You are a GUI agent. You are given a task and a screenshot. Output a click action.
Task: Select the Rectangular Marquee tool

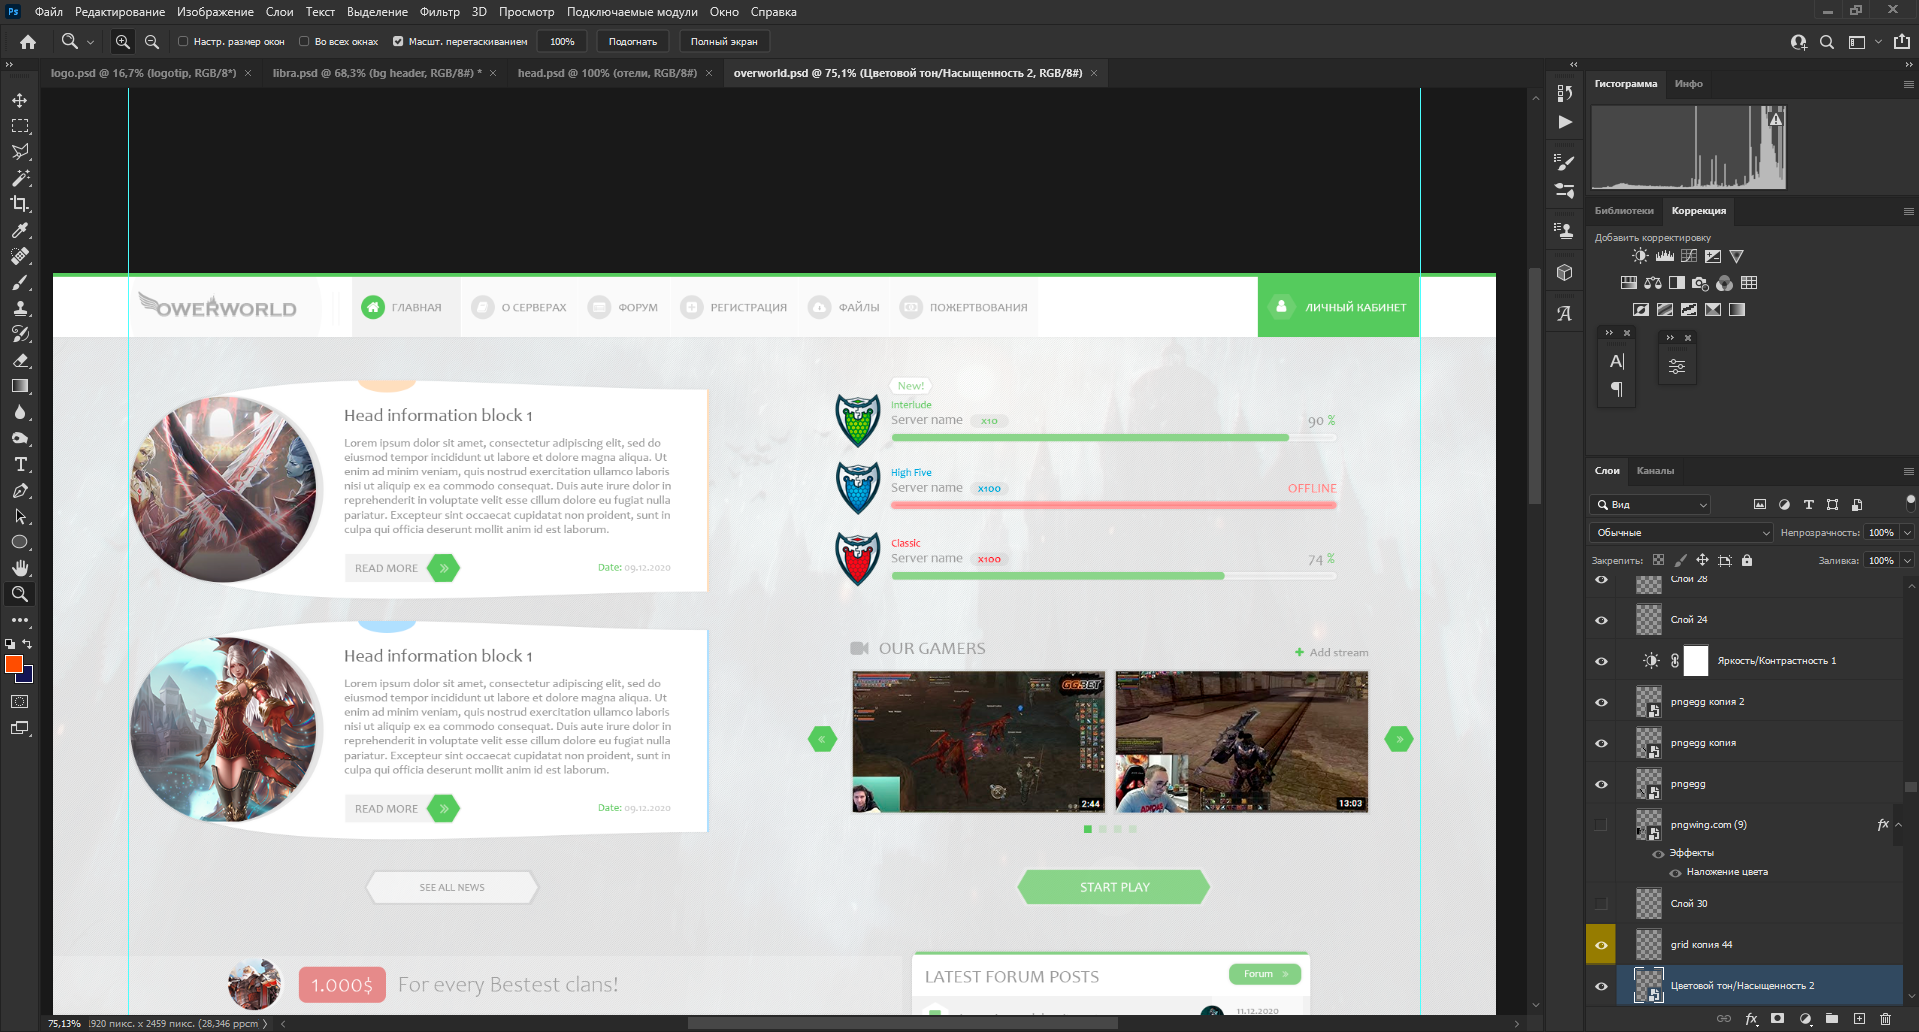(19, 126)
